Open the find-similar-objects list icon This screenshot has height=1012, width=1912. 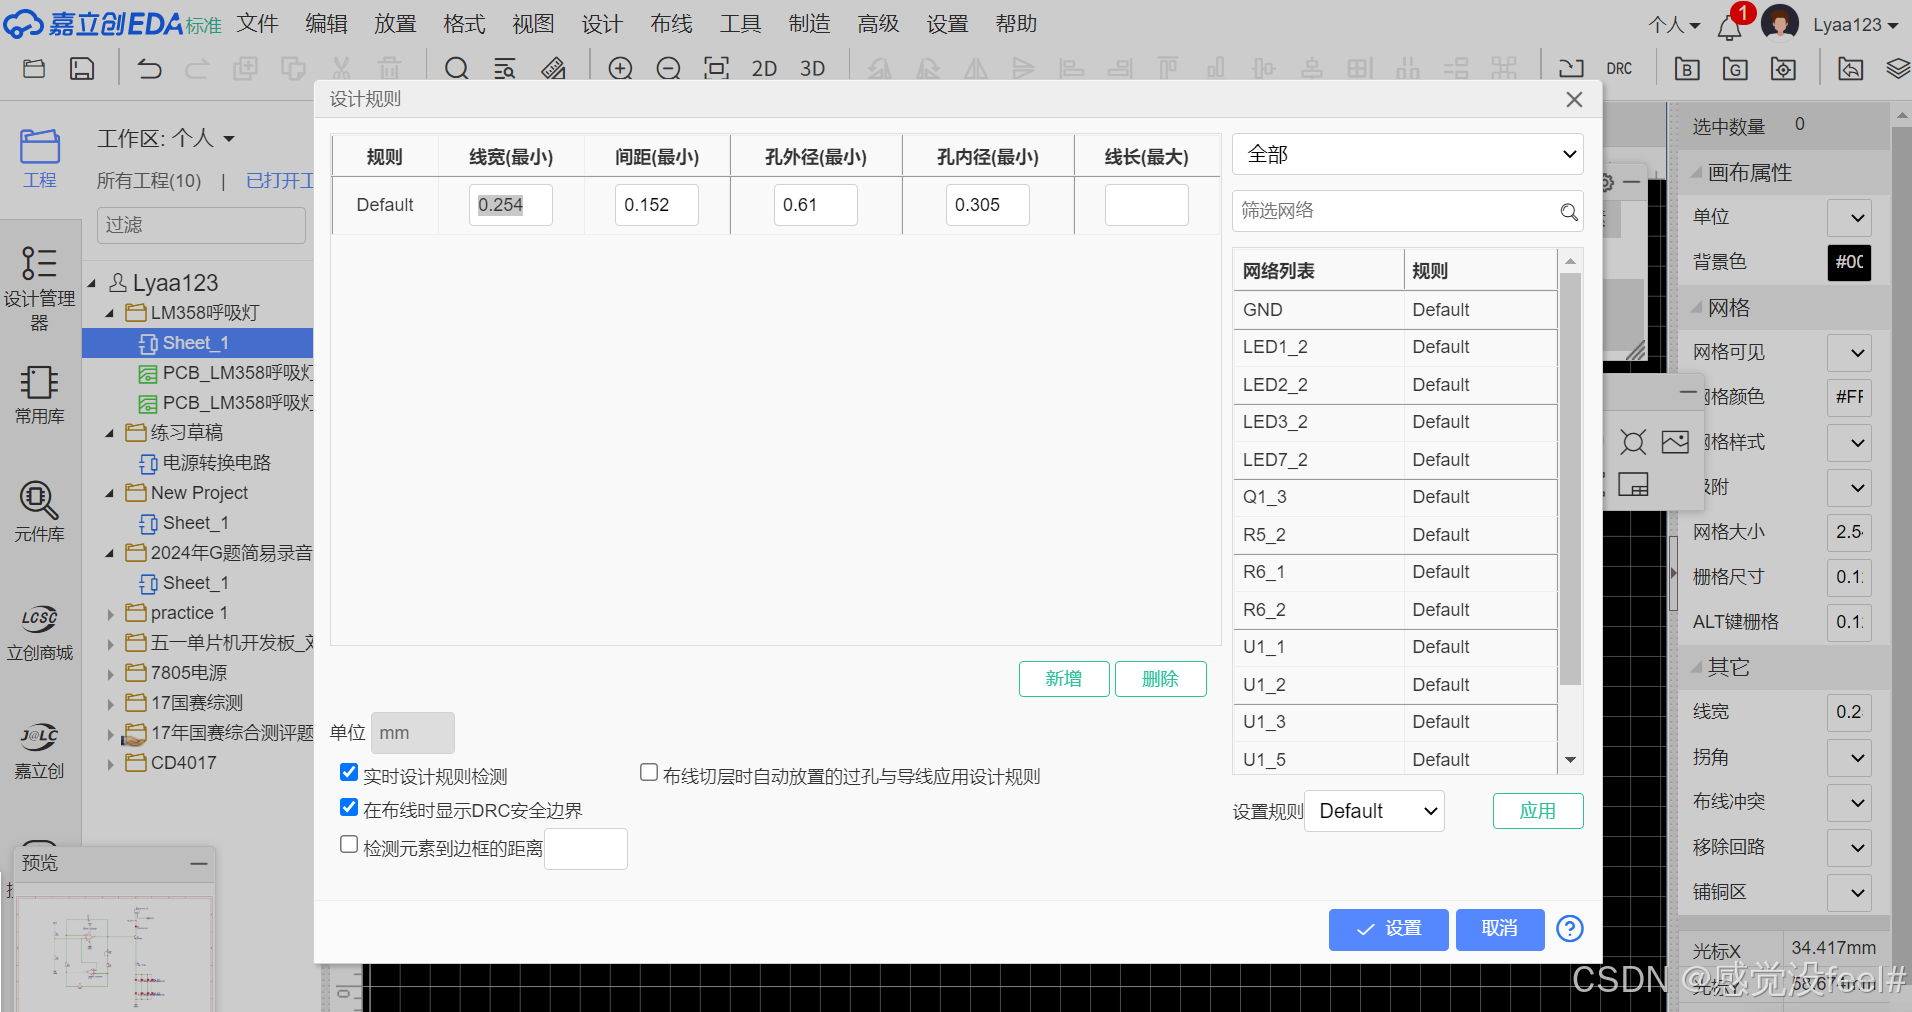click(x=505, y=68)
